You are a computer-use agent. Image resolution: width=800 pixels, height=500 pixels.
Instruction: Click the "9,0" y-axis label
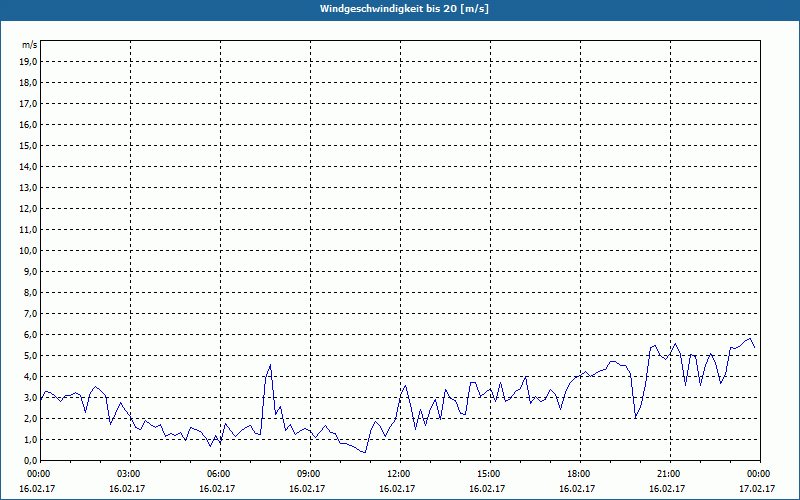click(x=31, y=271)
